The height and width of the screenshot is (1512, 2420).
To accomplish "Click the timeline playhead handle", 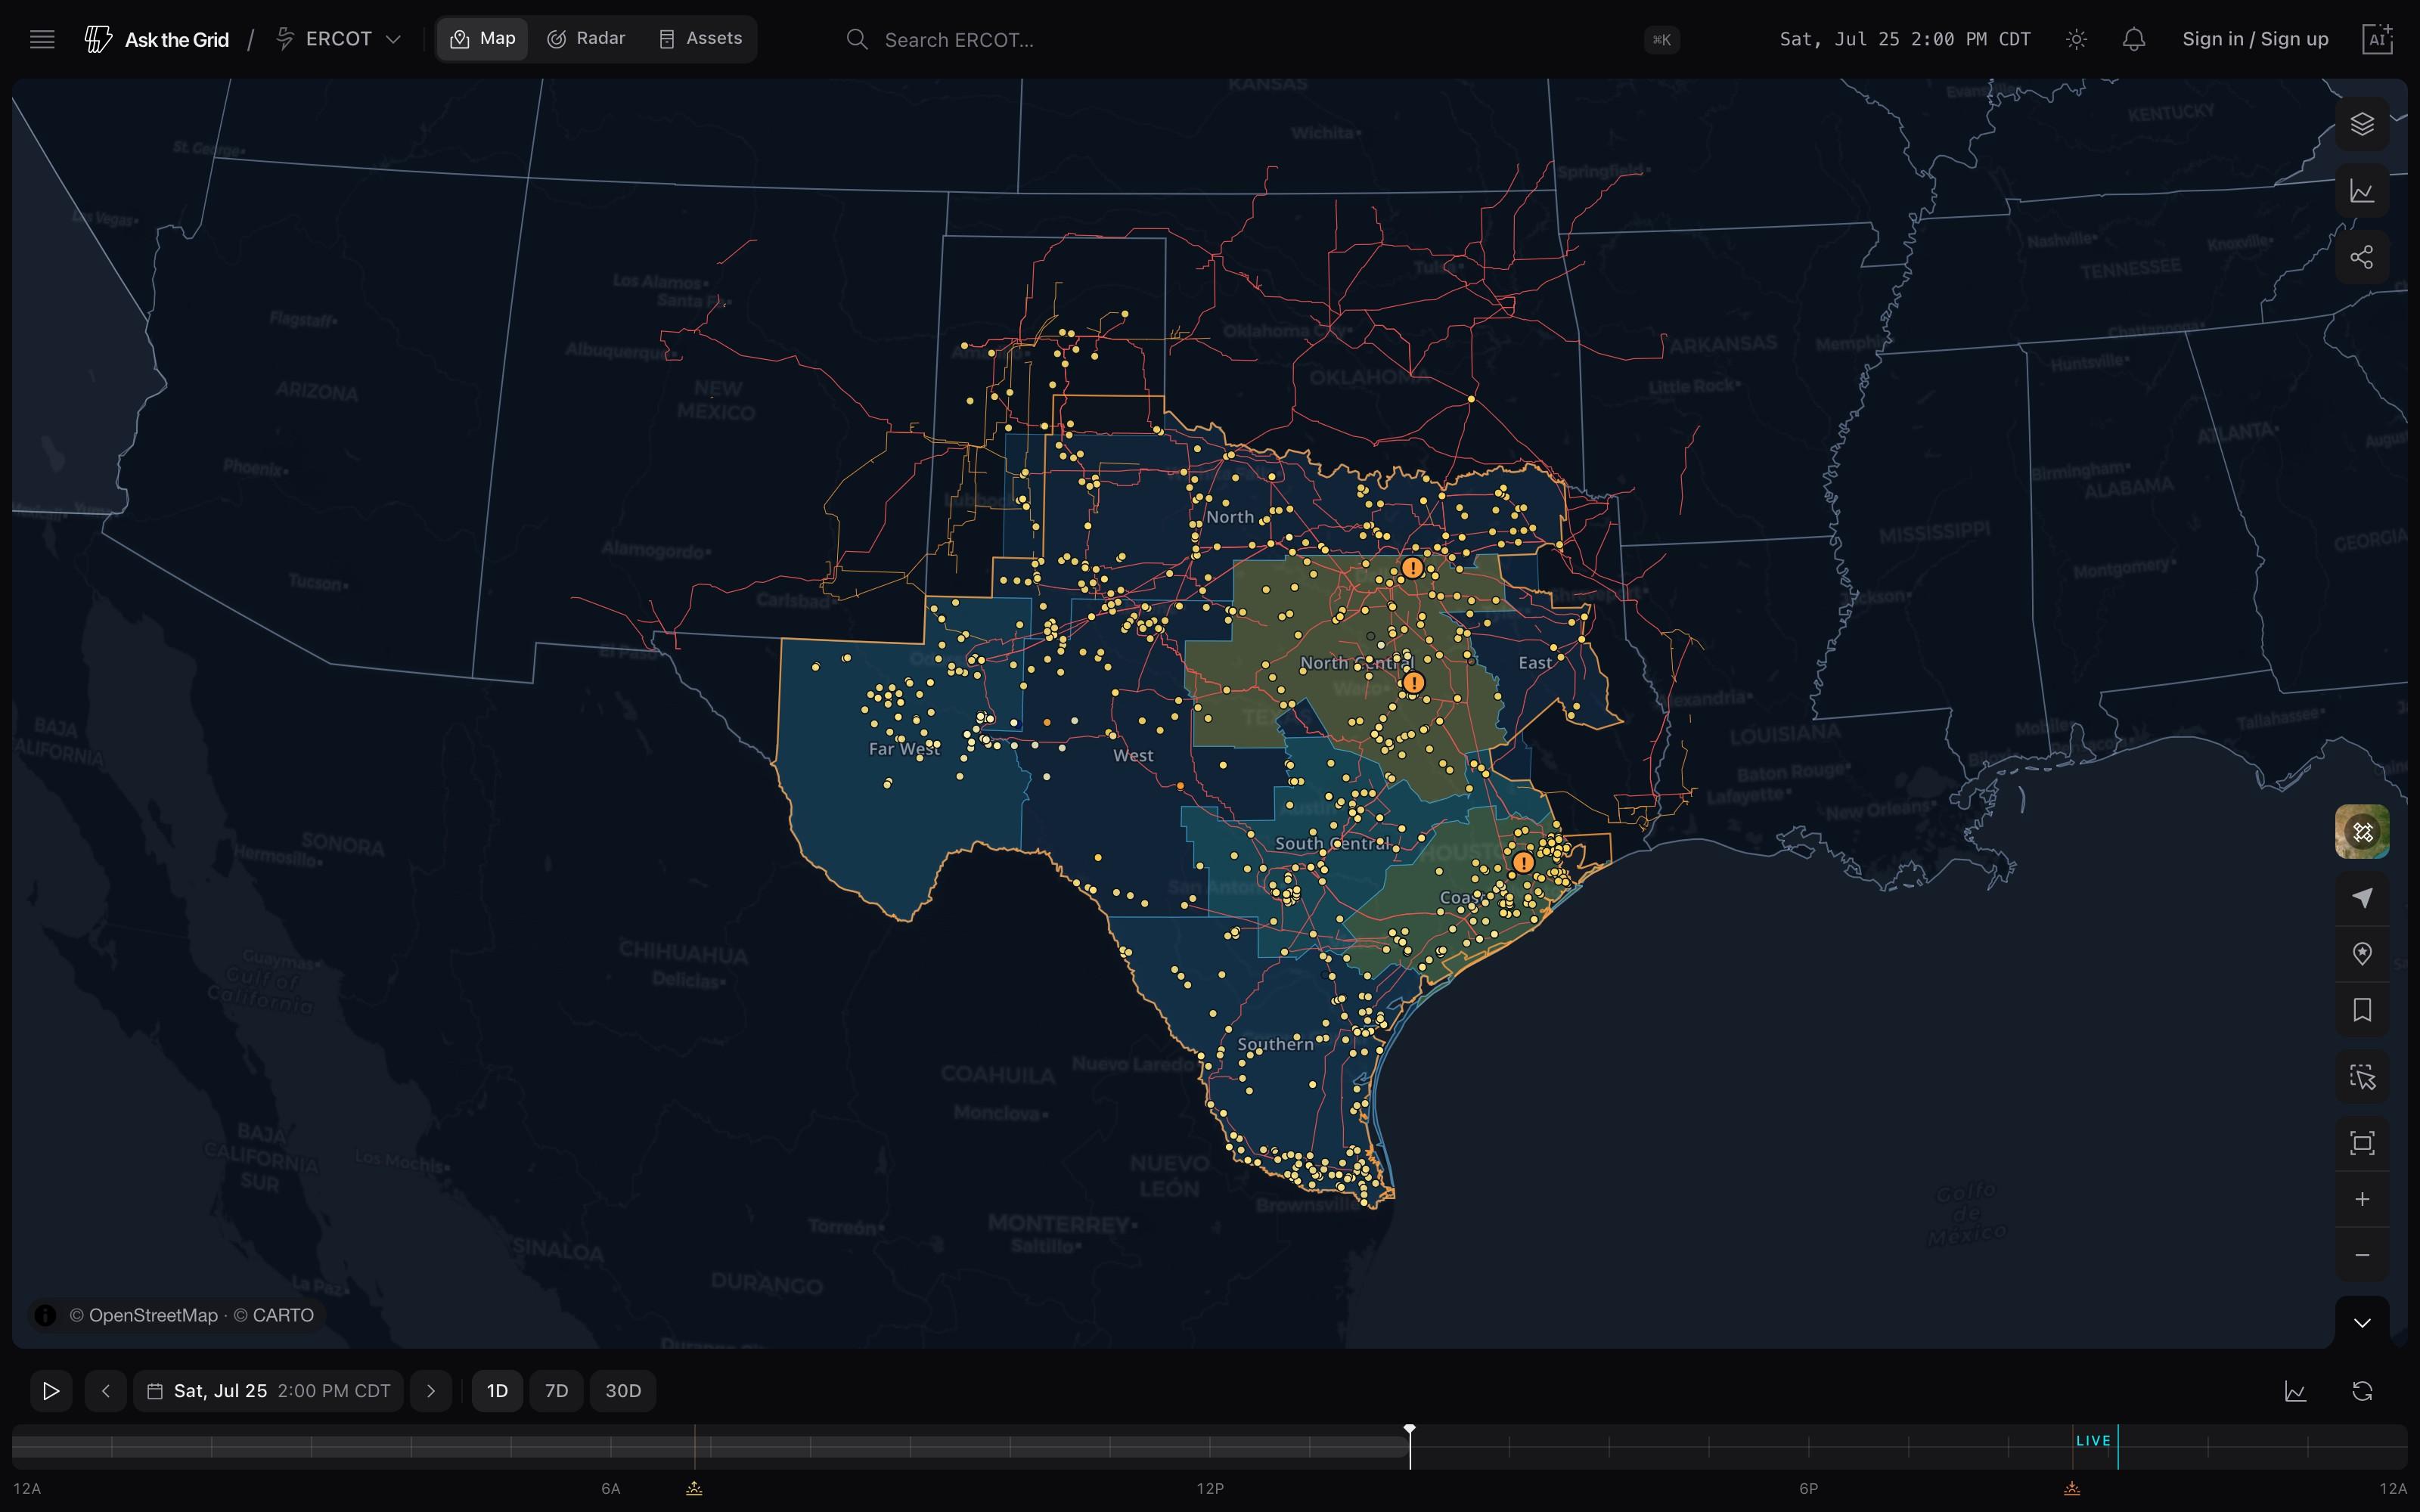I will coord(1410,1430).
